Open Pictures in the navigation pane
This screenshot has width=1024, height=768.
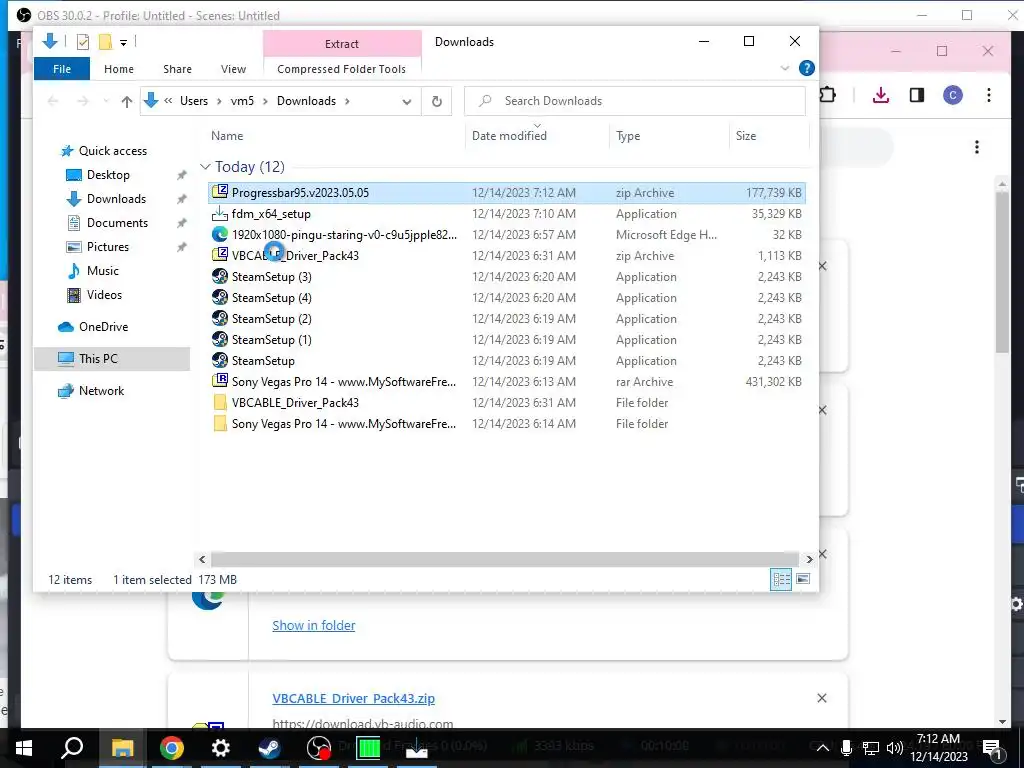(x=107, y=247)
